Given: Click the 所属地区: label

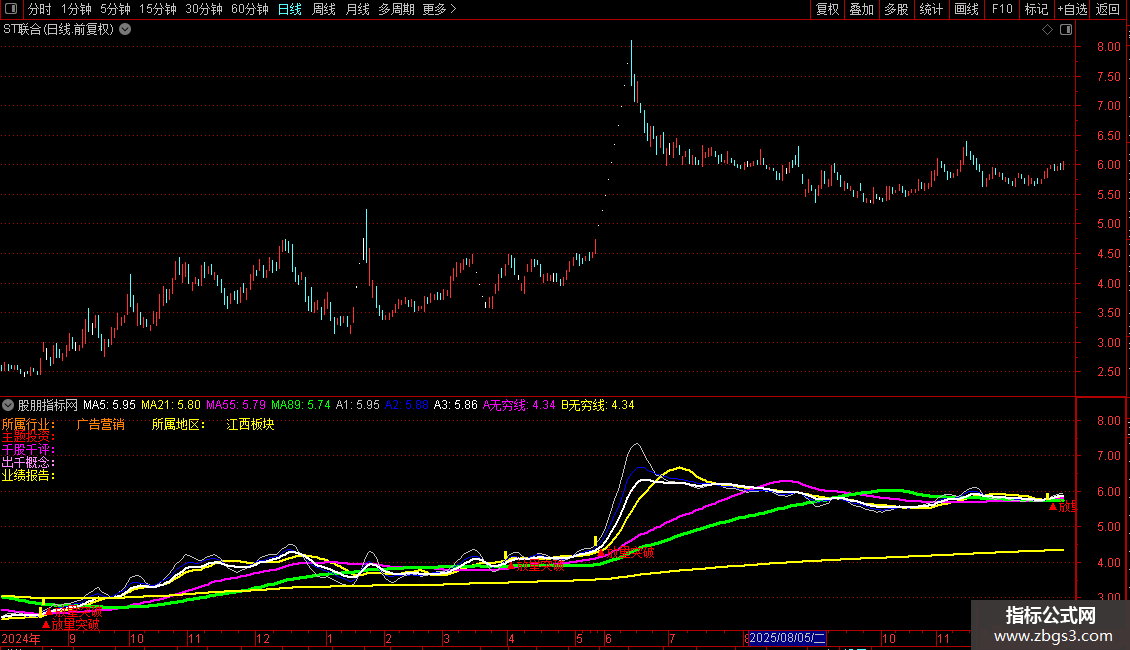Looking at the screenshot, I should point(178,424).
